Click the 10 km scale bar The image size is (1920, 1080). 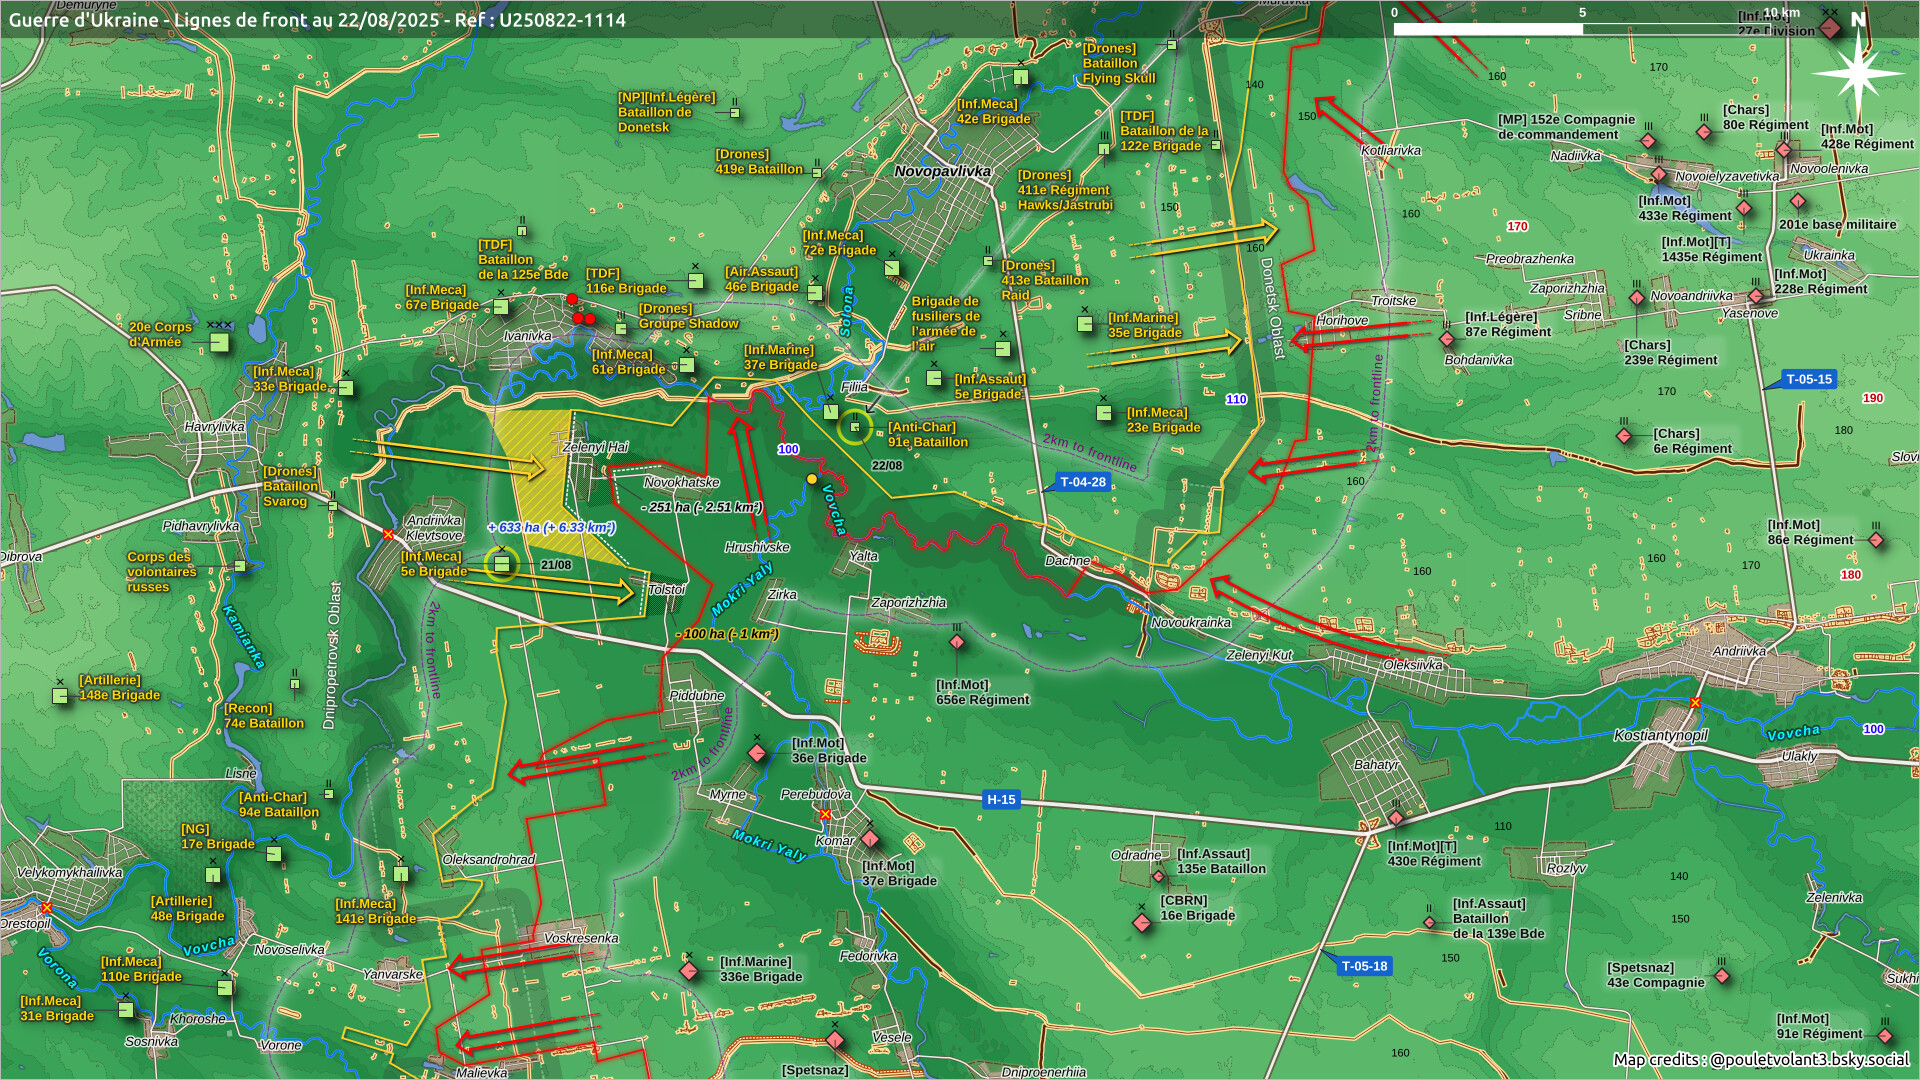click(x=1582, y=29)
